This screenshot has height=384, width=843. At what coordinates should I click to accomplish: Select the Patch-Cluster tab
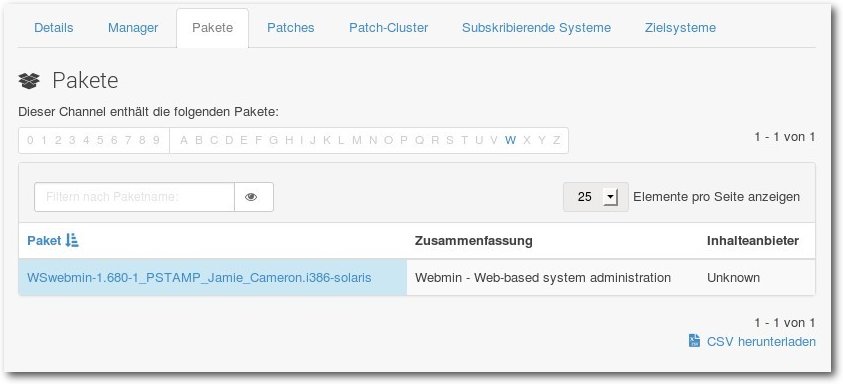pos(388,28)
